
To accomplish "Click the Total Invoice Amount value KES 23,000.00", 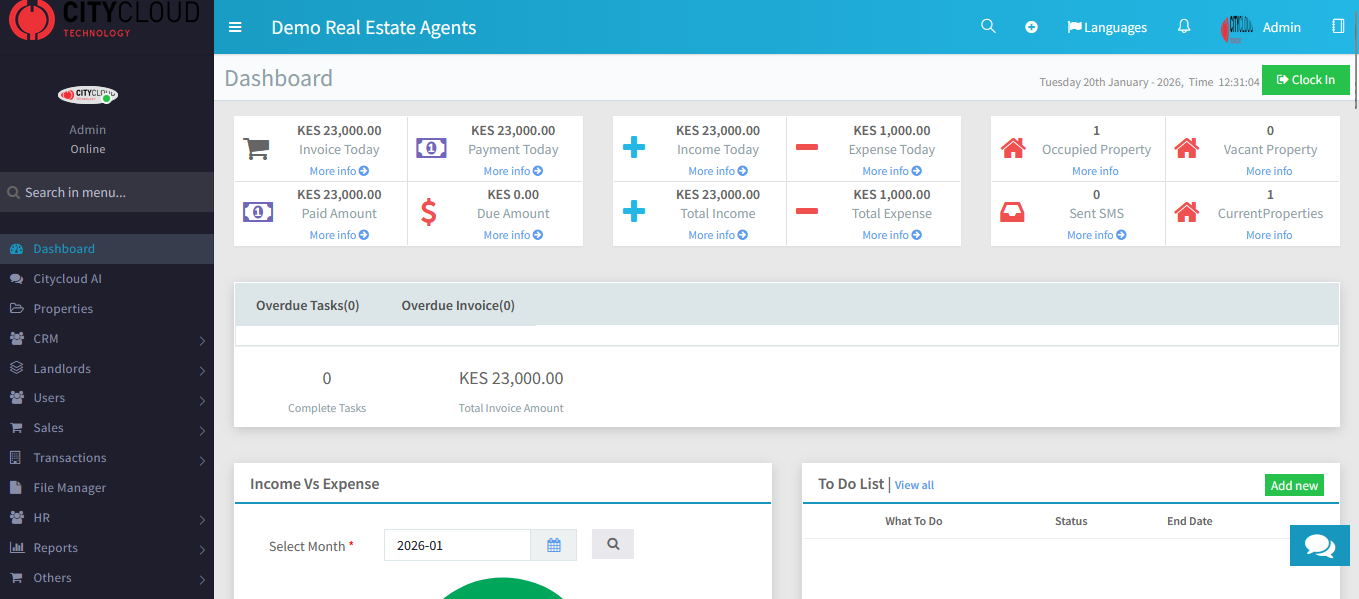I will [x=511, y=378].
